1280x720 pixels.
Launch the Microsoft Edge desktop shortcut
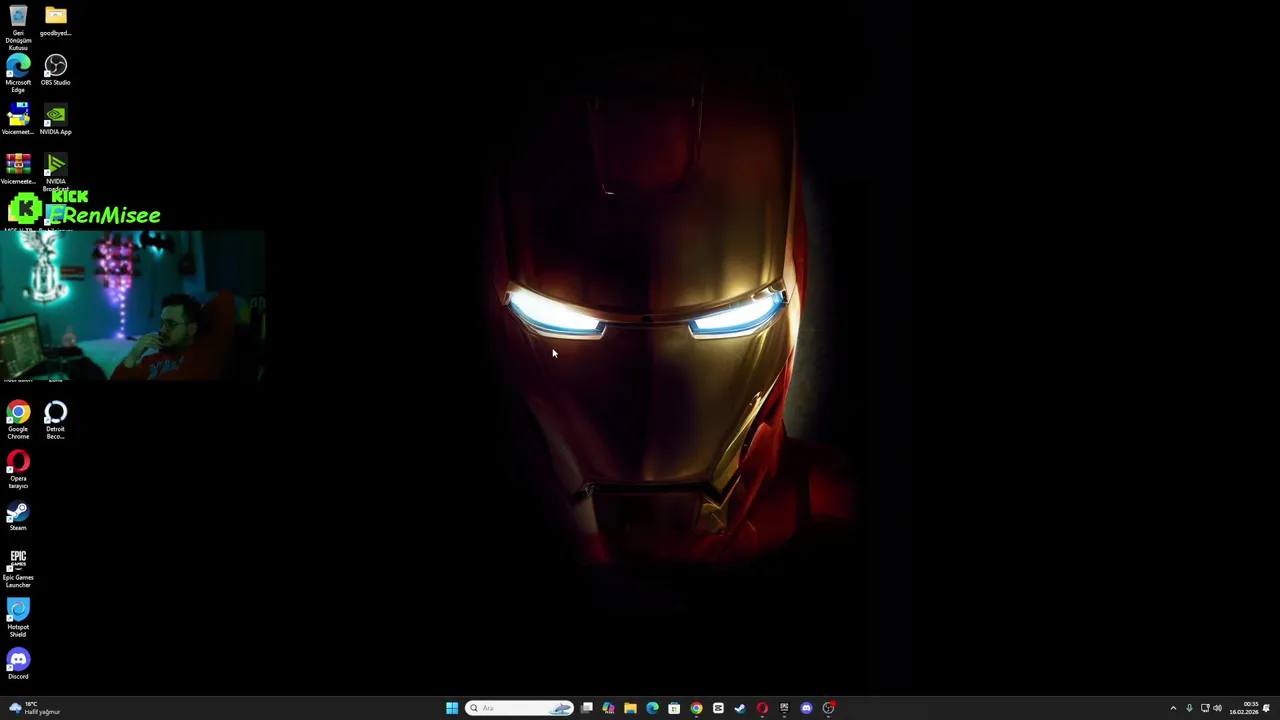(x=18, y=75)
